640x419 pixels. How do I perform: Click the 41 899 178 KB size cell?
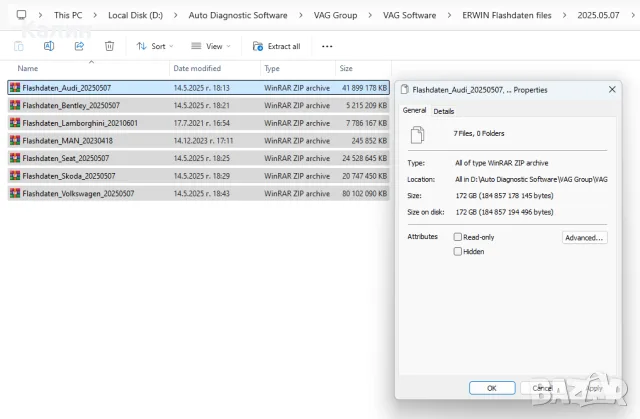(x=364, y=88)
